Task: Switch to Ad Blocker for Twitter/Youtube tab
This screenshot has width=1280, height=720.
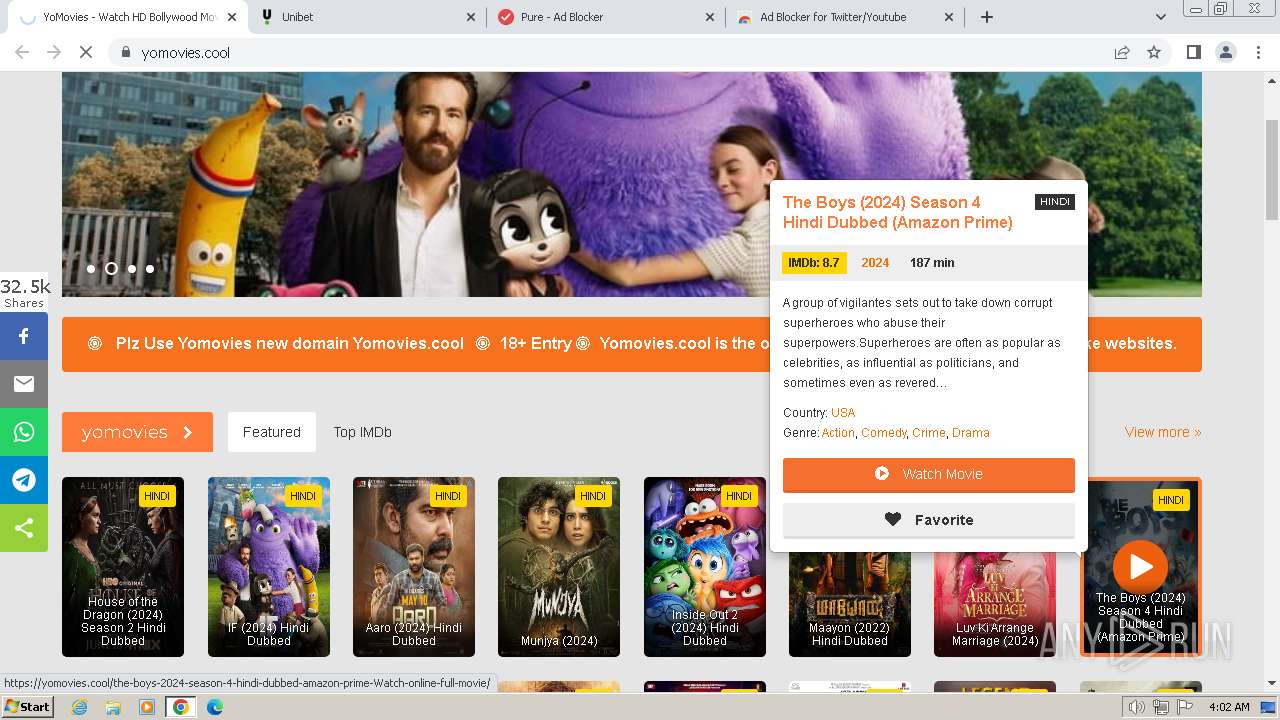Action: pos(845,17)
